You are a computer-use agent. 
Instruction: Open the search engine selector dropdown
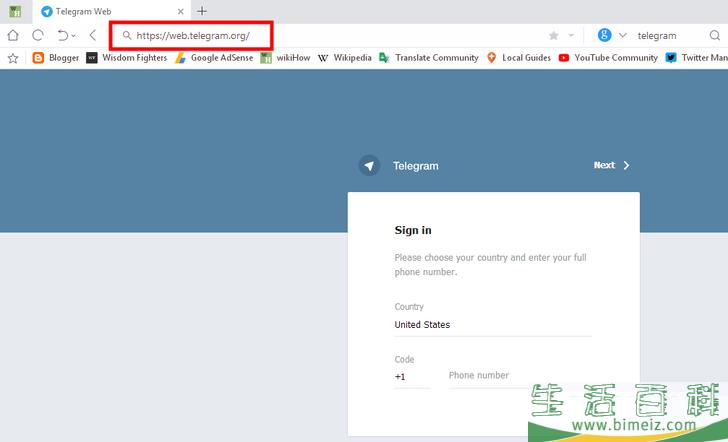[x=623, y=35]
